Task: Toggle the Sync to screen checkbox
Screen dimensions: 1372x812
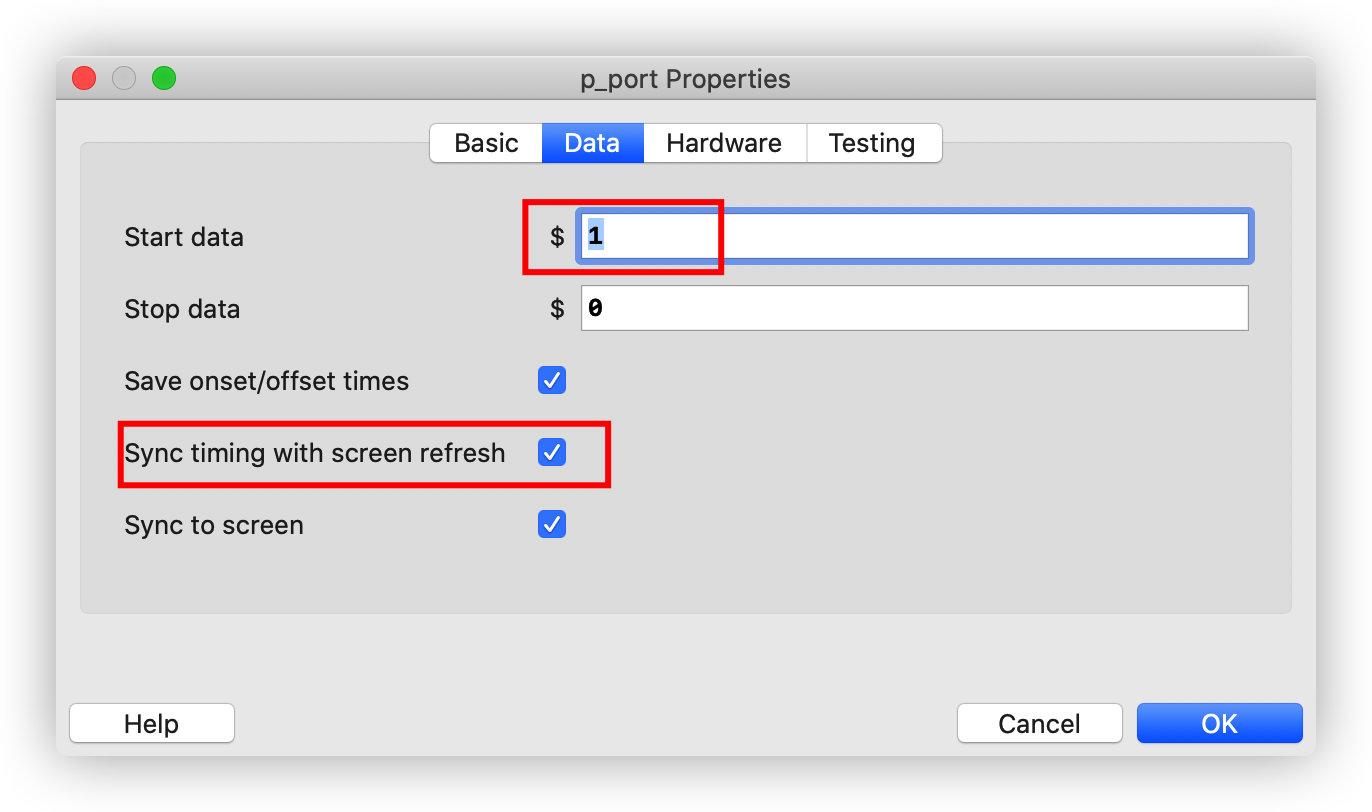Action: coord(552,525)
